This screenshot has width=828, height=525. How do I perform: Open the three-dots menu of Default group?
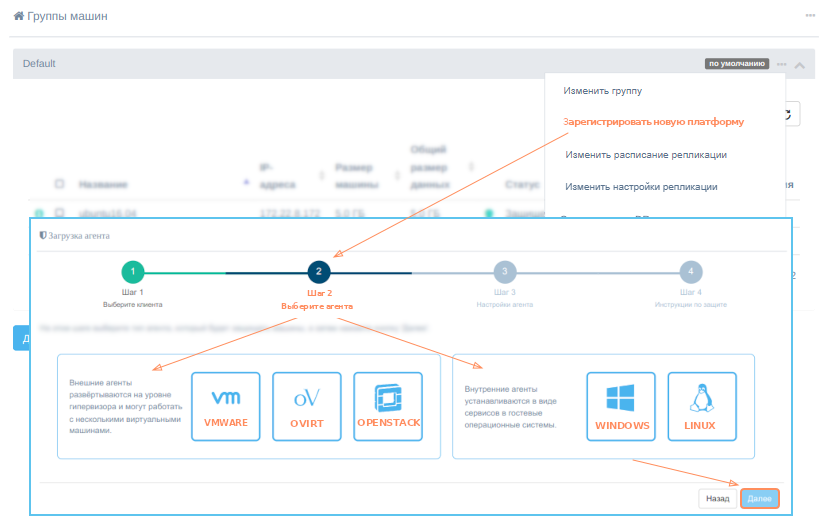(782, 63)
